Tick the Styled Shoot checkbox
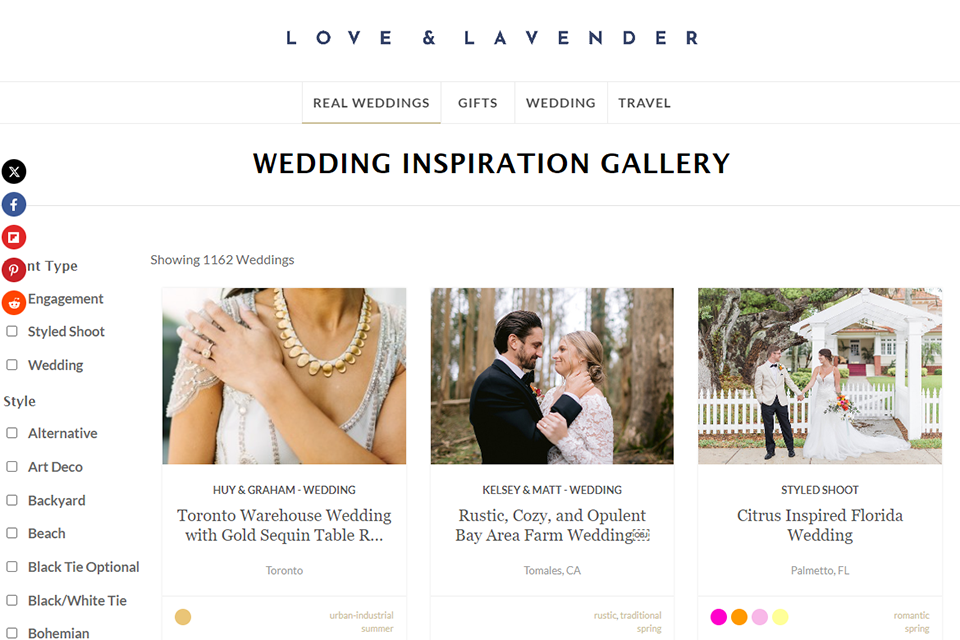The image size is (960, 640). [x=12, y=331]
